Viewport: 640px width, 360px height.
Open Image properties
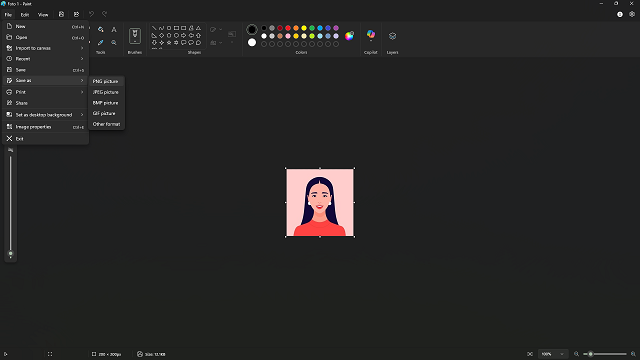(x=46, y=127)
